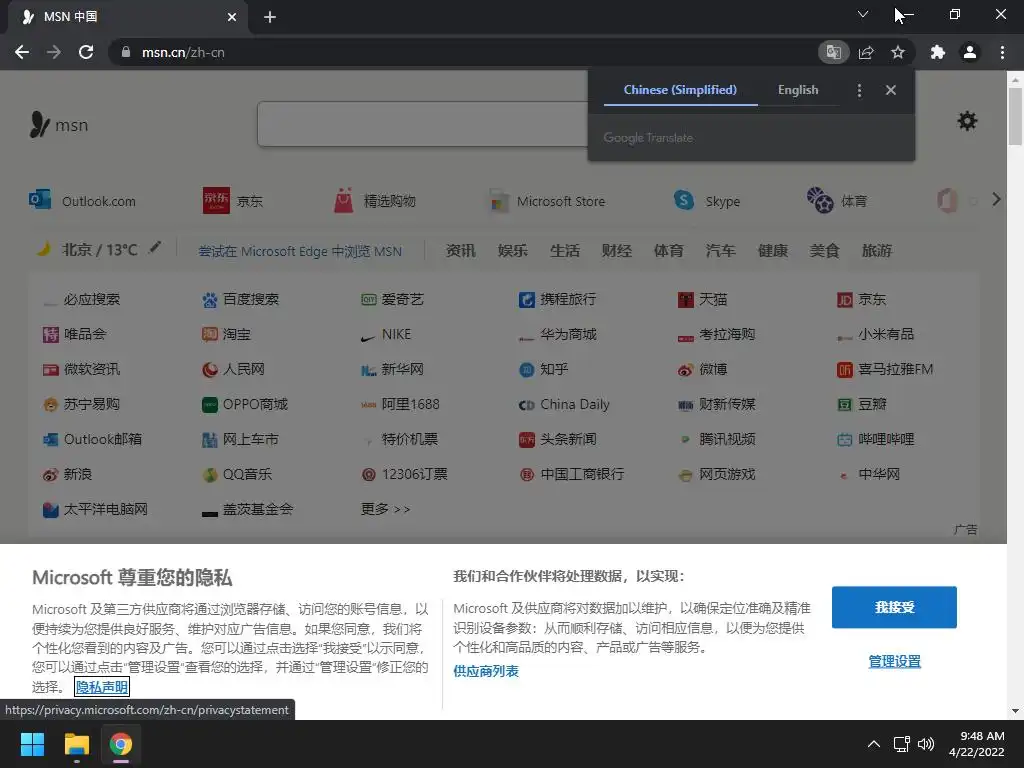
Task: Select Chinese (Simplified) tab in translate popup
Action: tap(680, 90)
